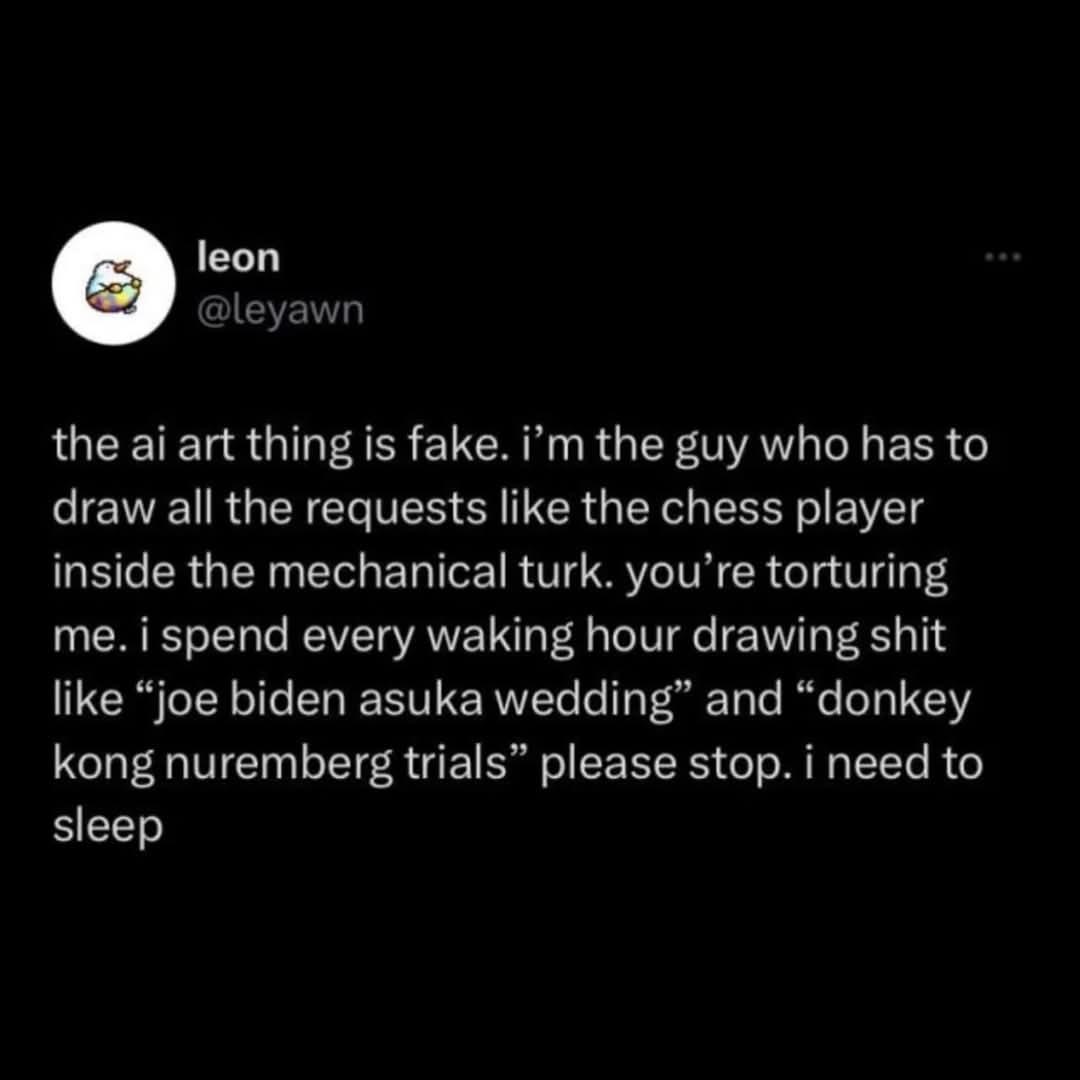Click the words 'drawing shit' in the tweet
Image resolution: width=1080 pixels, height=1080 pixels.
point(818,637)
